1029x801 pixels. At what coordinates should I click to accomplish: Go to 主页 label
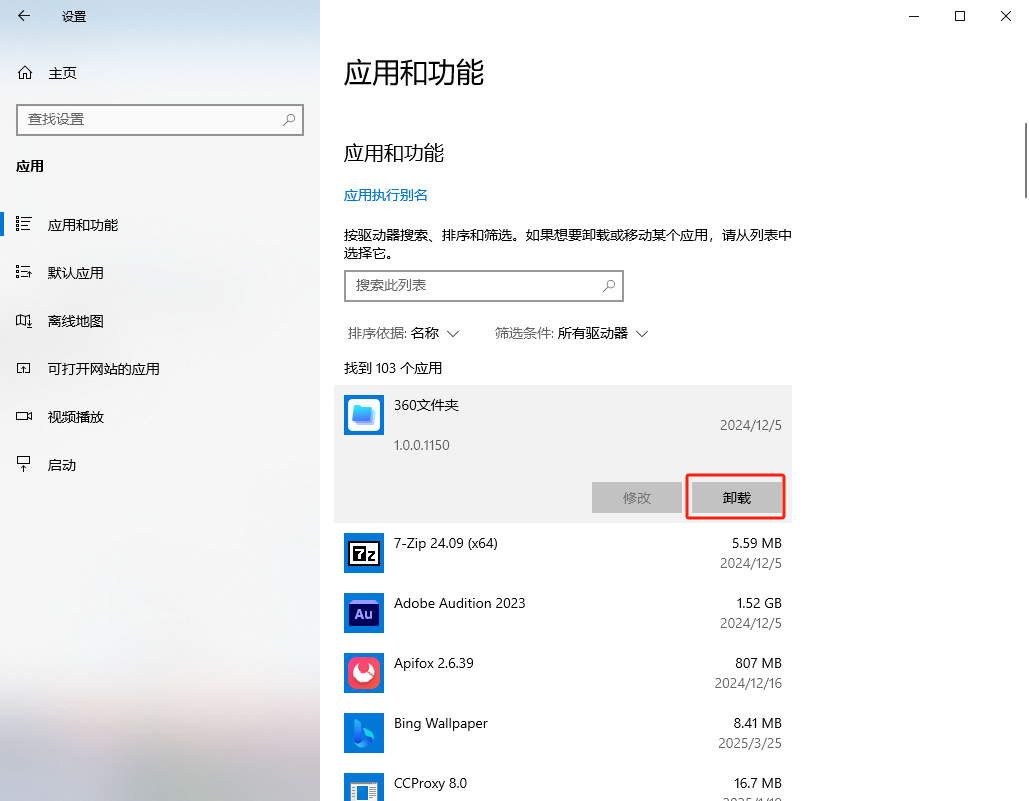pos(62,73)
